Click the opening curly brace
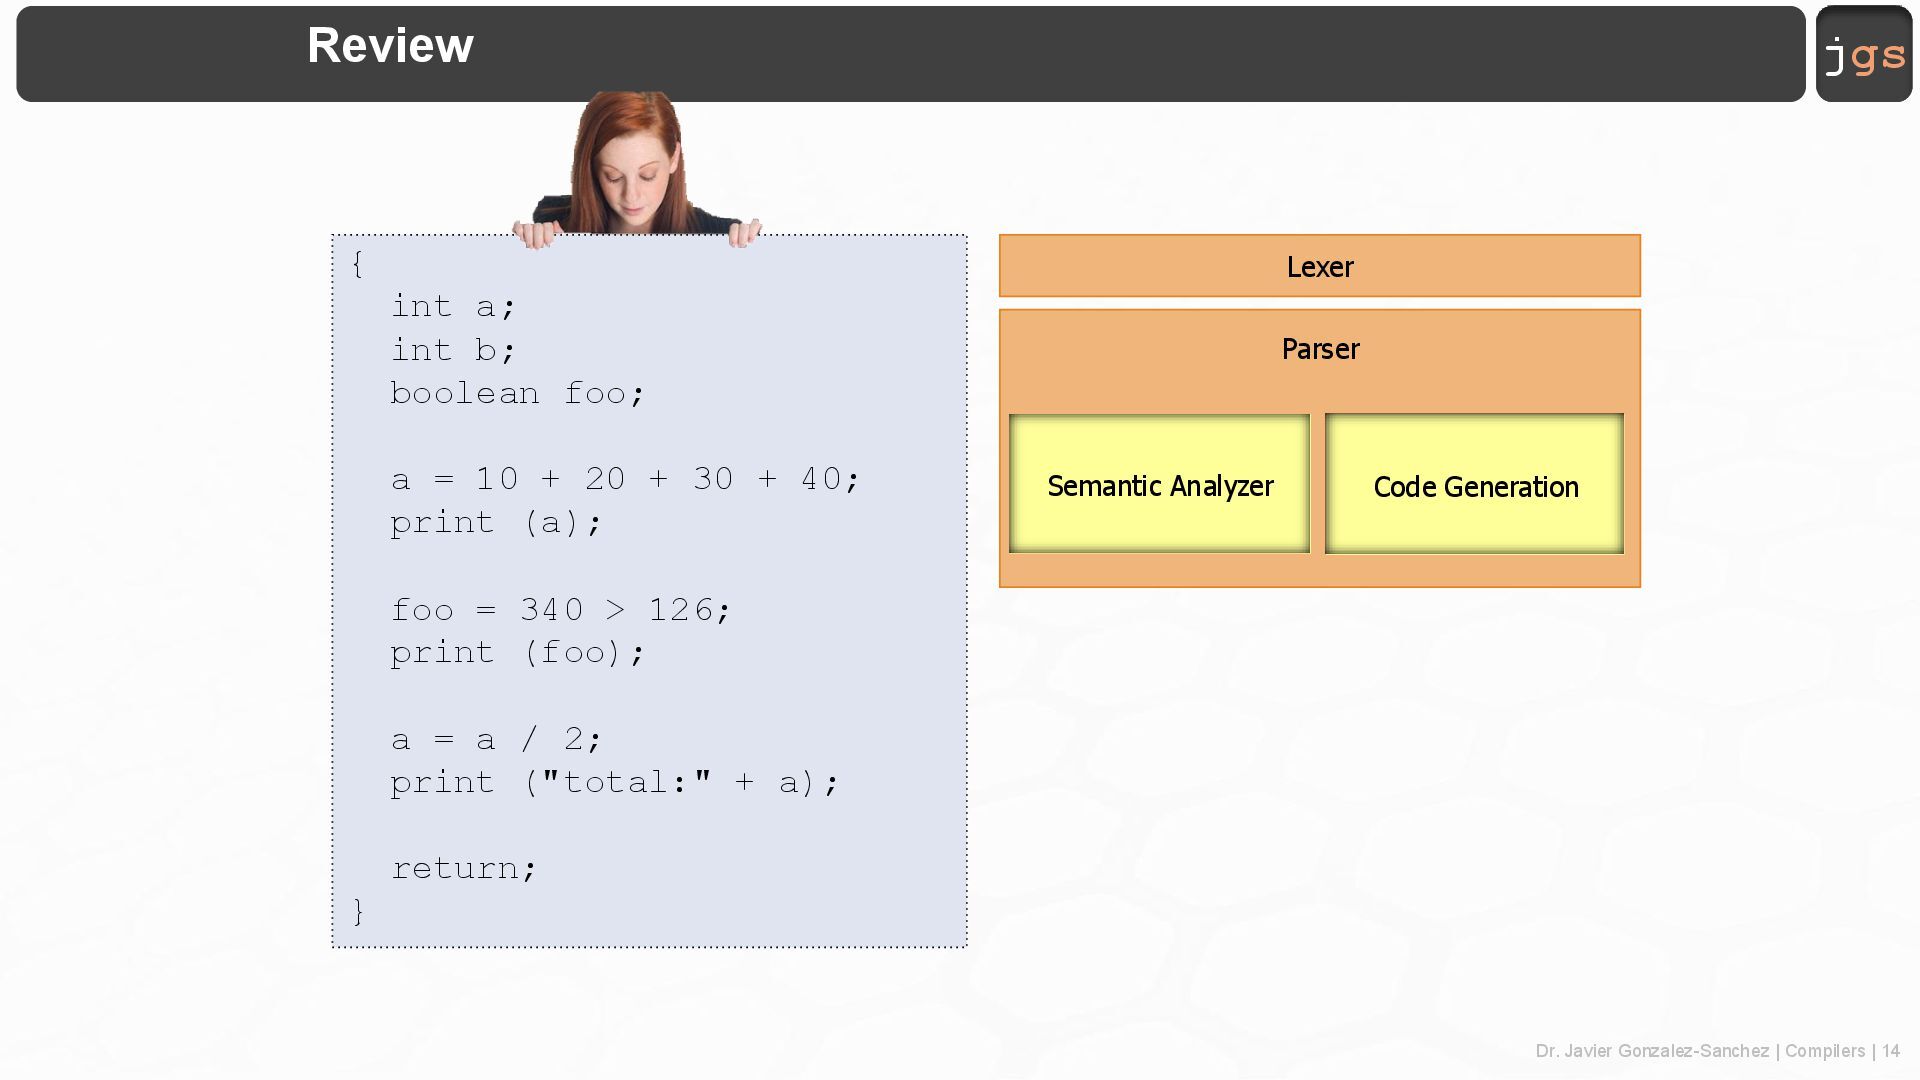This screenshot has width=1920, height=1080. point(358,264)
